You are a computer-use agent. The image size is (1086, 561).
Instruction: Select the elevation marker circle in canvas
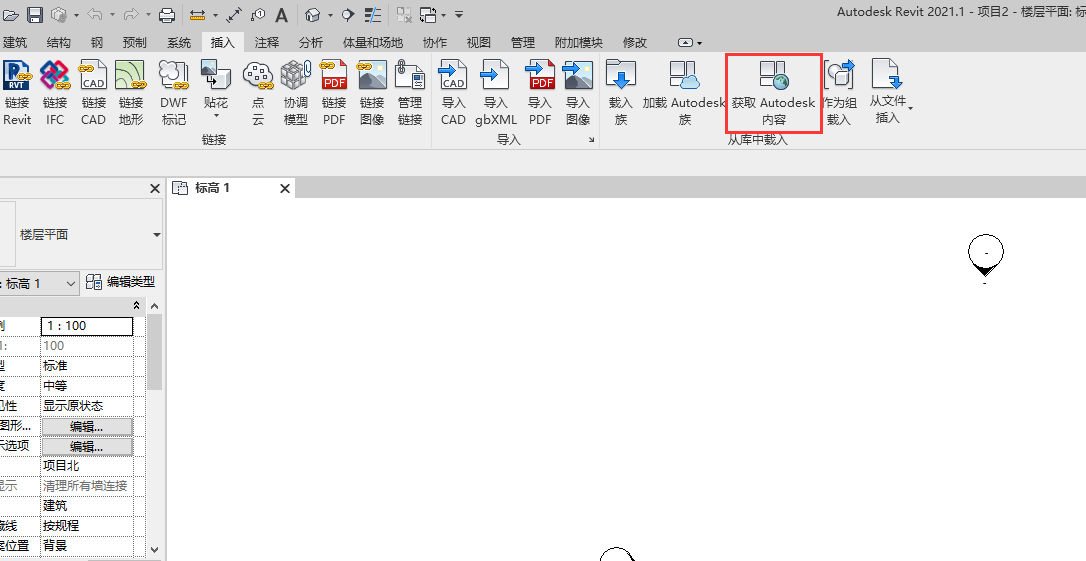click(986, 254)
